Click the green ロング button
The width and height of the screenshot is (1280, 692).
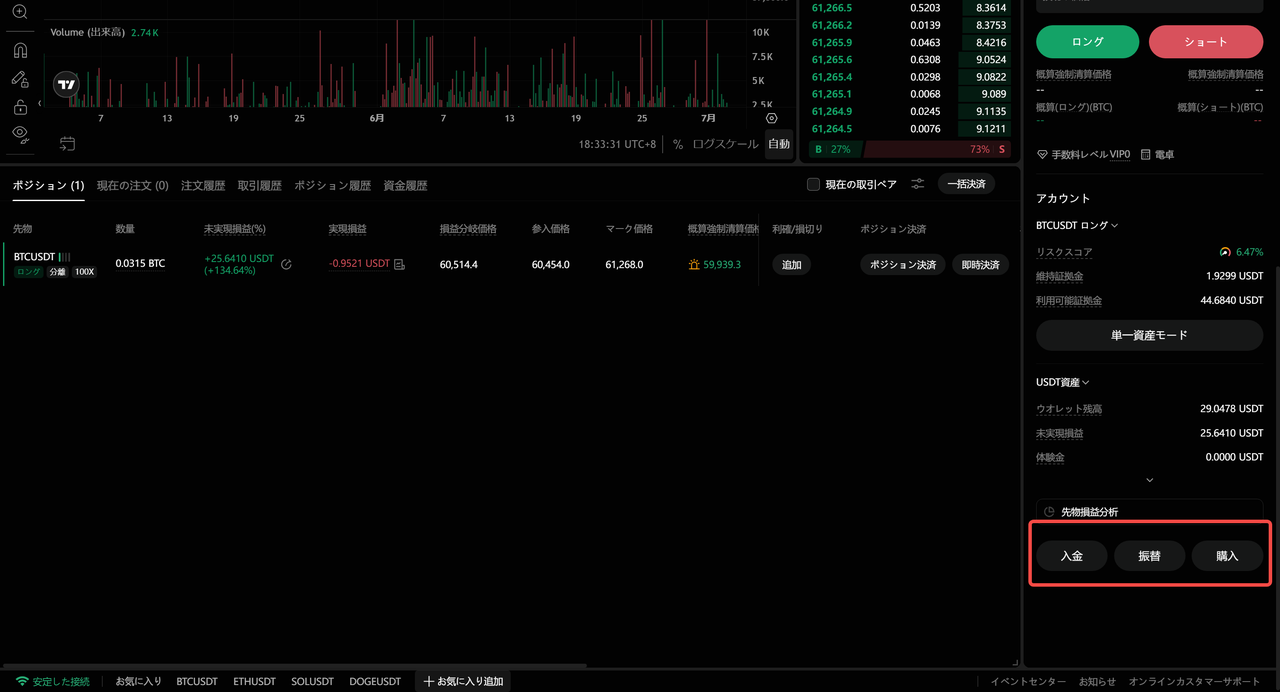coord(1087,42)
